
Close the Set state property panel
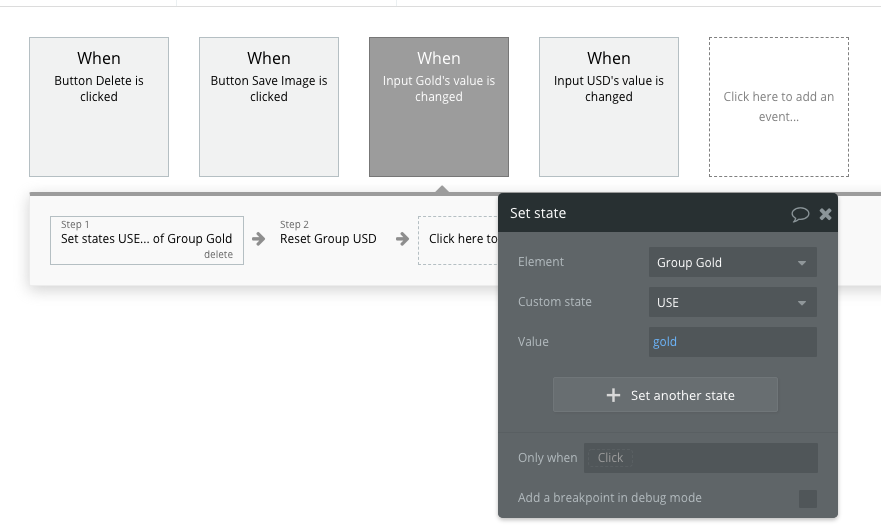click(x=825, y=214)
